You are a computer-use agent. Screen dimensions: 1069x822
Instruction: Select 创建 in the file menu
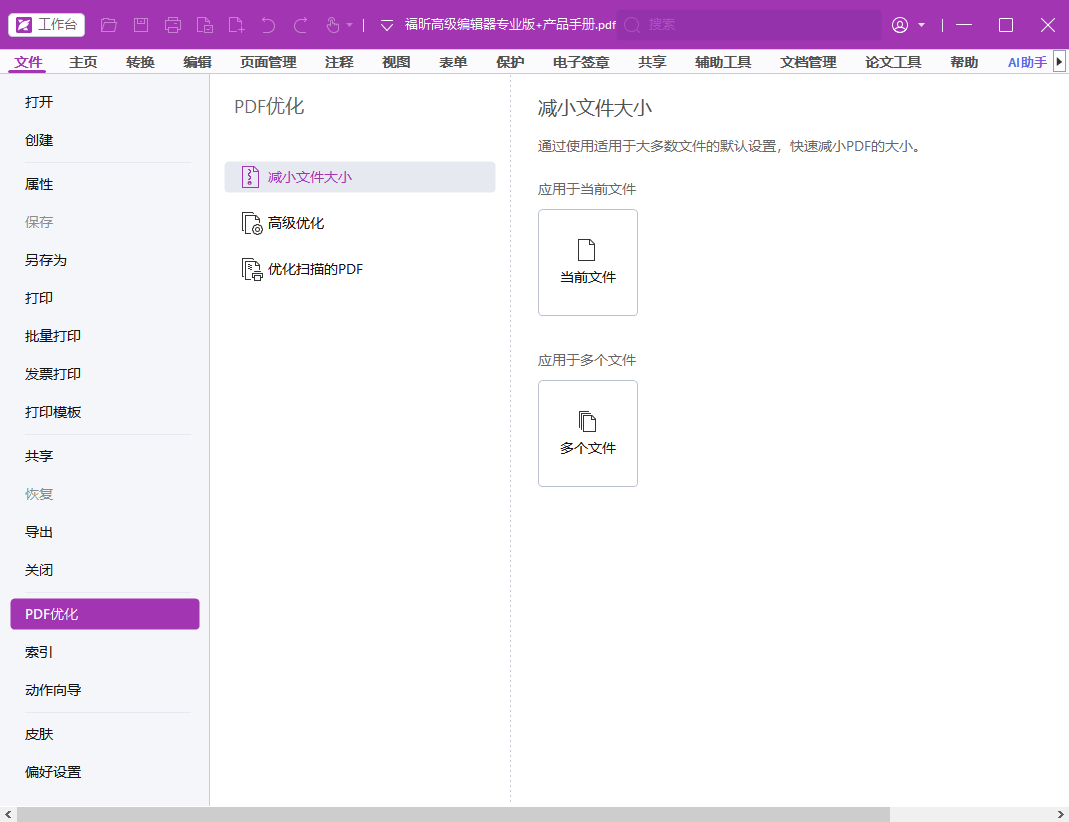[39, 140]
